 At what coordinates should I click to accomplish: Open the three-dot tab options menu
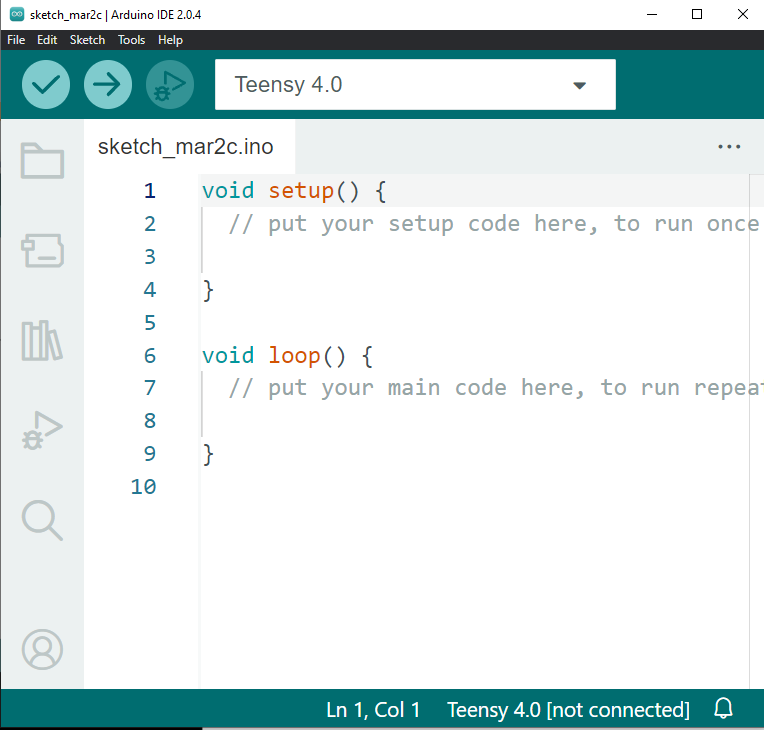[x=730, y=147]
